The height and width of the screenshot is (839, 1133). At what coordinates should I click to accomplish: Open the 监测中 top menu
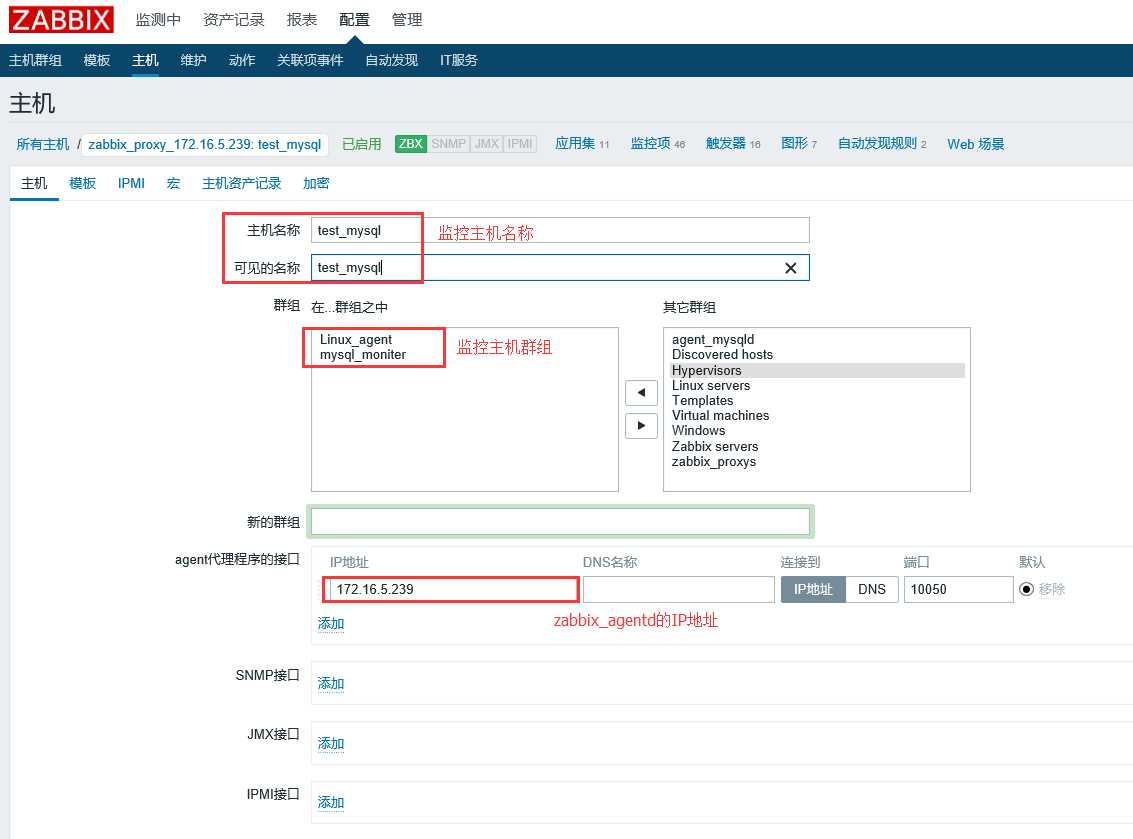click(x=158, y=20)
